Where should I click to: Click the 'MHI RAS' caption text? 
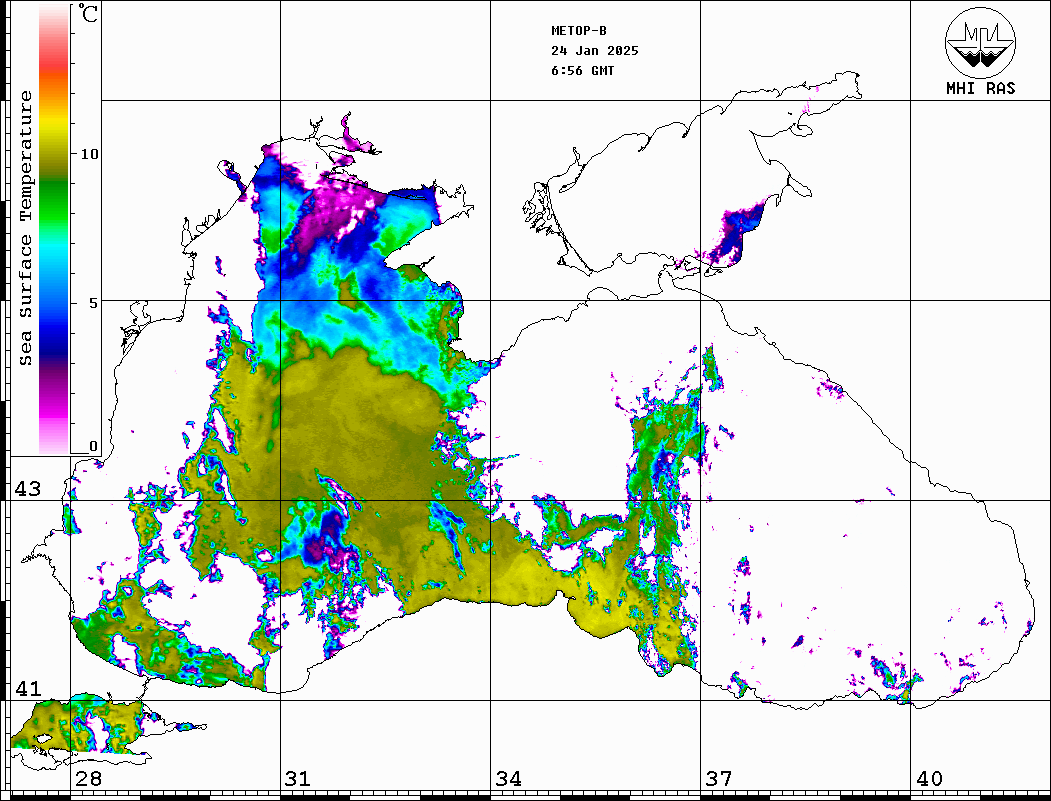[x=981, y=88]
